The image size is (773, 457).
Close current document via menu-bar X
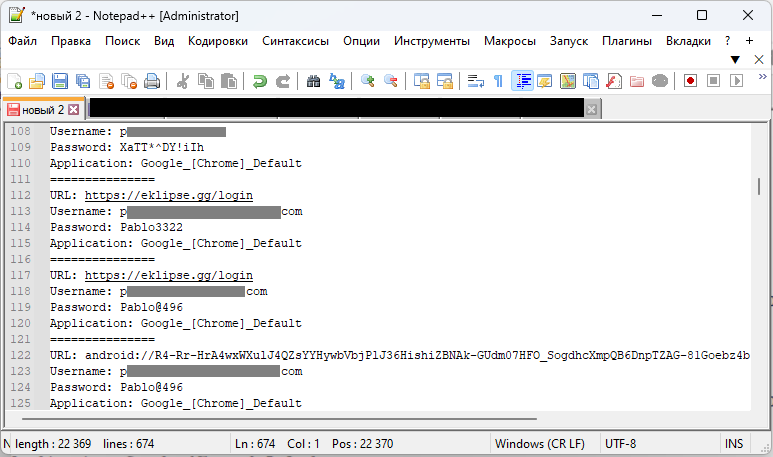(x=759, y=60)
